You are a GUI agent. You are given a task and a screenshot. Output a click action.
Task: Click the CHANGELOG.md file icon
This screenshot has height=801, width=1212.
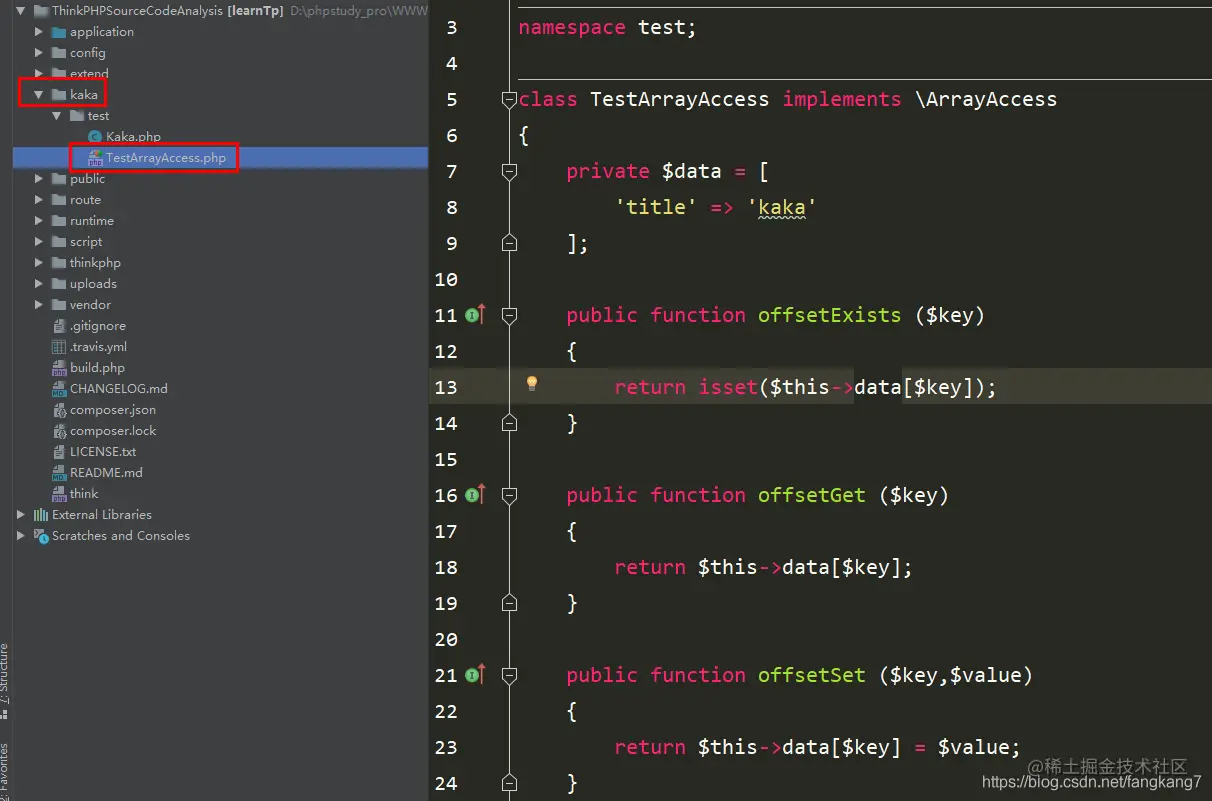(59, 389)
